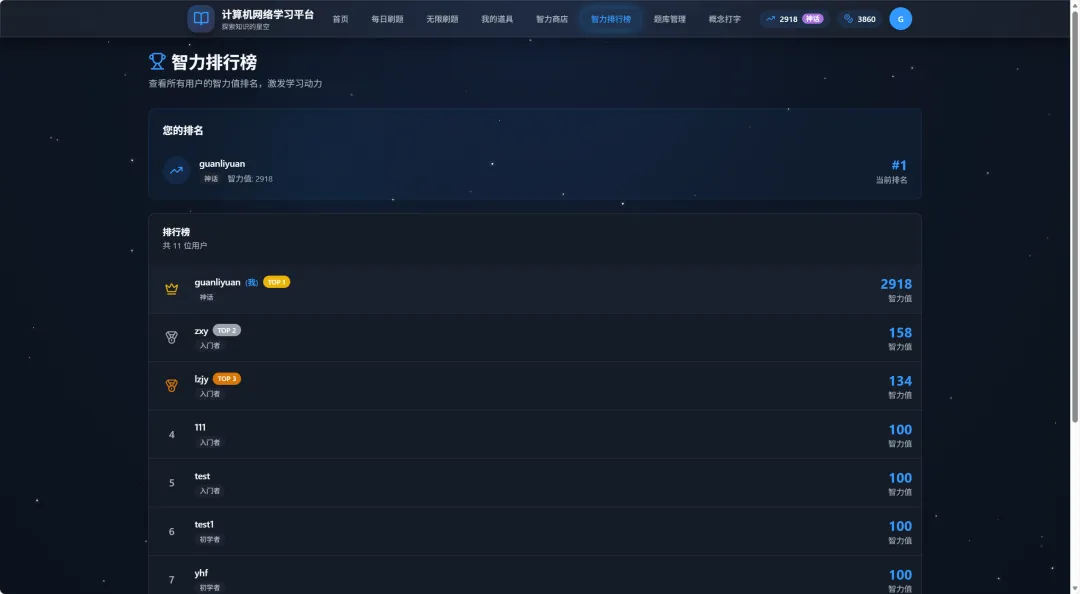Click the rank number 6

(x=172, y=532)
